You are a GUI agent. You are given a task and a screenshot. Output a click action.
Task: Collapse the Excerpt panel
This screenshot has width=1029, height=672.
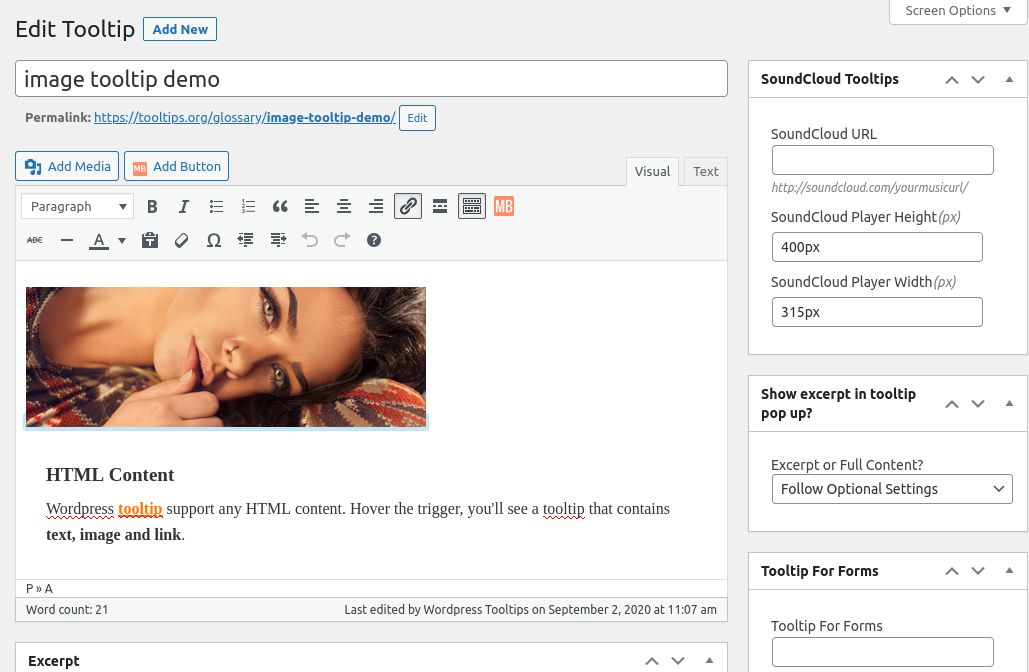point(709,660)
